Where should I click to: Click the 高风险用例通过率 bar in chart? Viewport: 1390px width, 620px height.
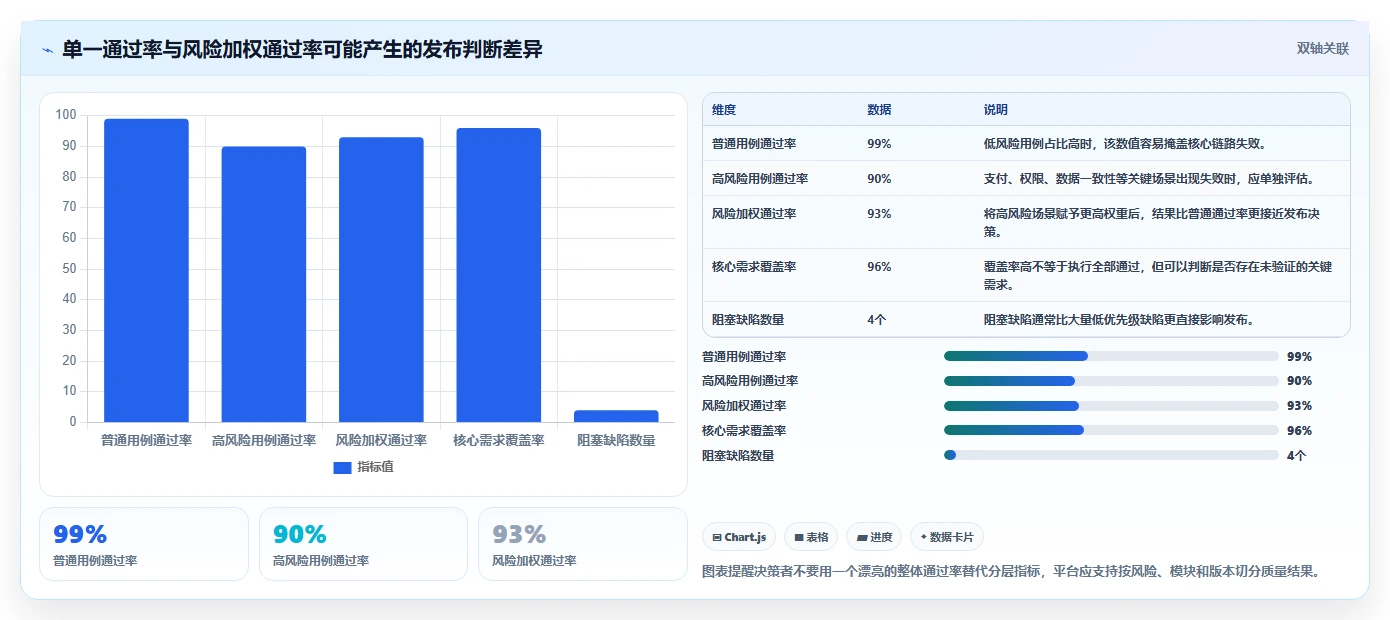264,284
